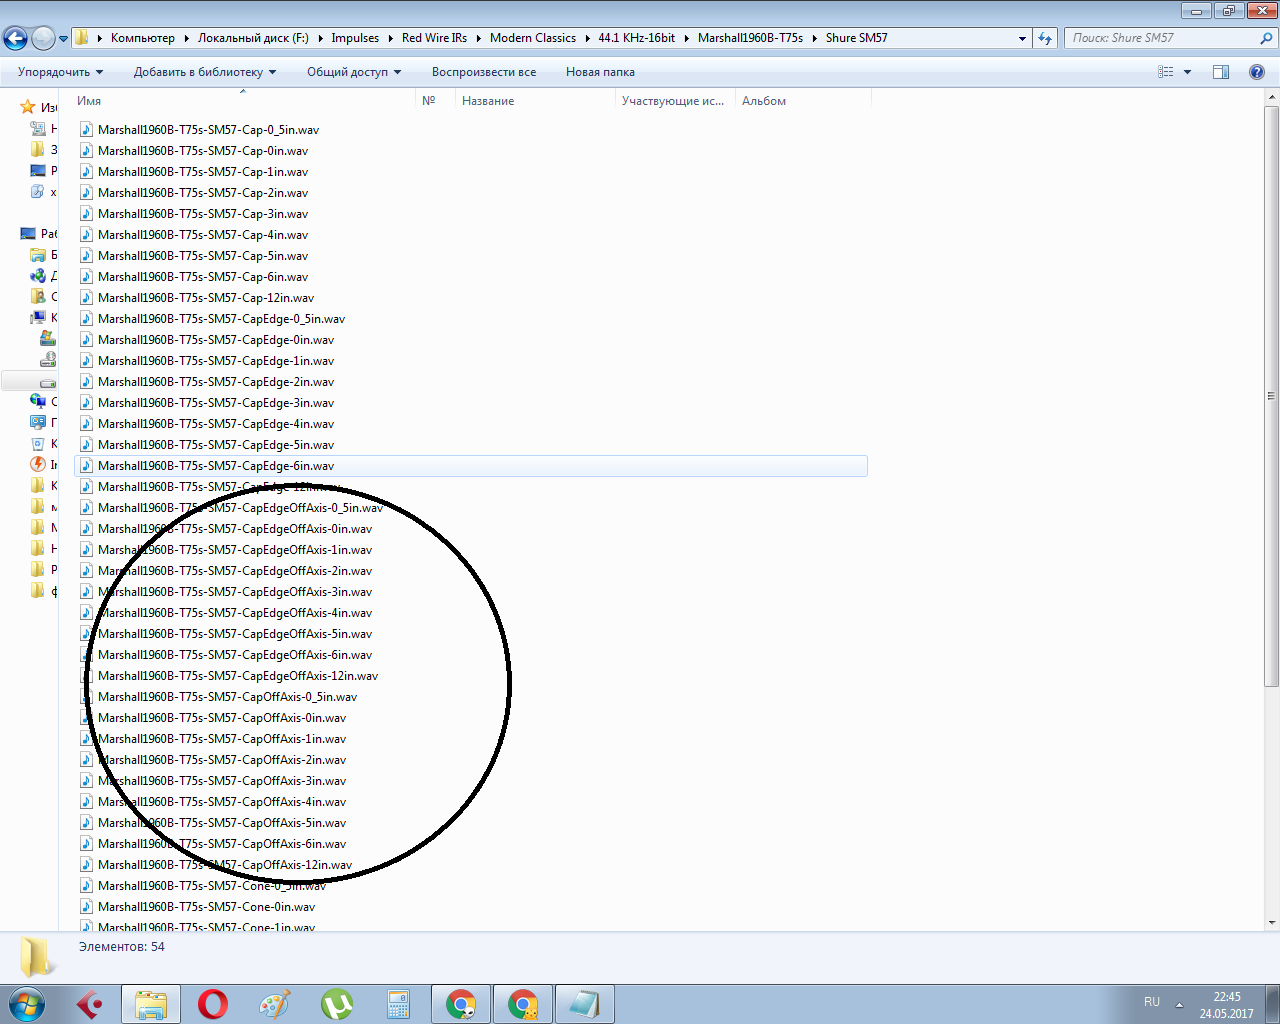Open first Chrome icon on taskbar
Image resolution: width=1280 pixels, height=1024 pixels.
point(461,1004)
